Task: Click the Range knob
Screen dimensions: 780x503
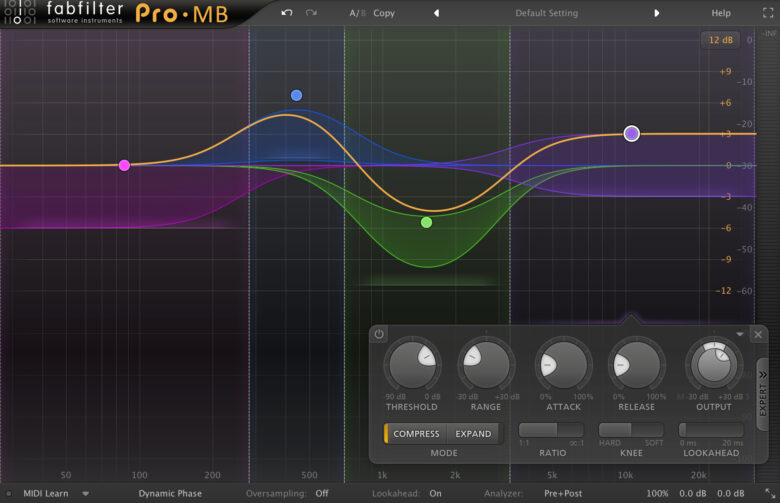Action: (486, 365)
